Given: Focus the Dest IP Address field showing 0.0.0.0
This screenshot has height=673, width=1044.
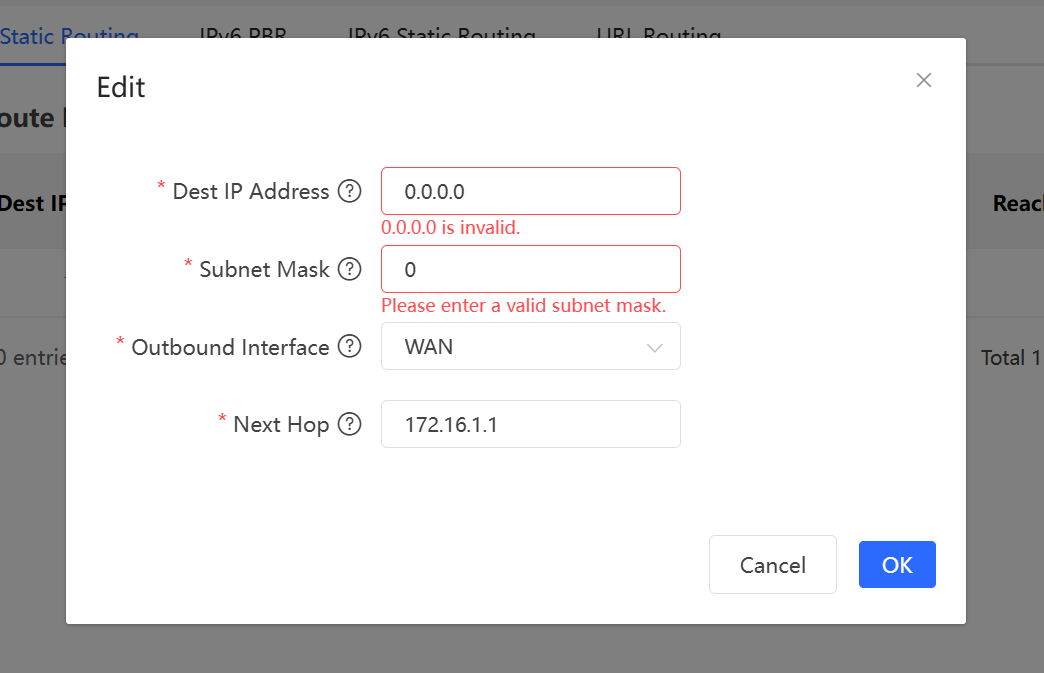Looking at the screenshot, I should pos(531,191).
